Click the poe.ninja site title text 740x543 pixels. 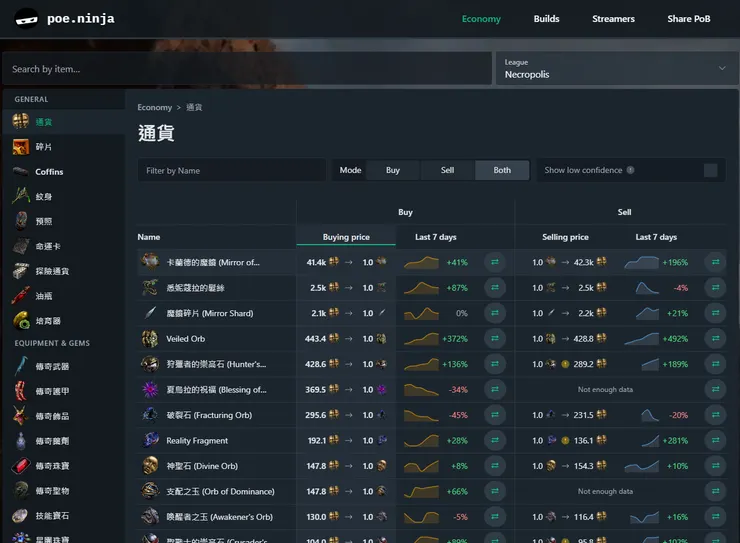pyautogui.click(x=81, y=19)
